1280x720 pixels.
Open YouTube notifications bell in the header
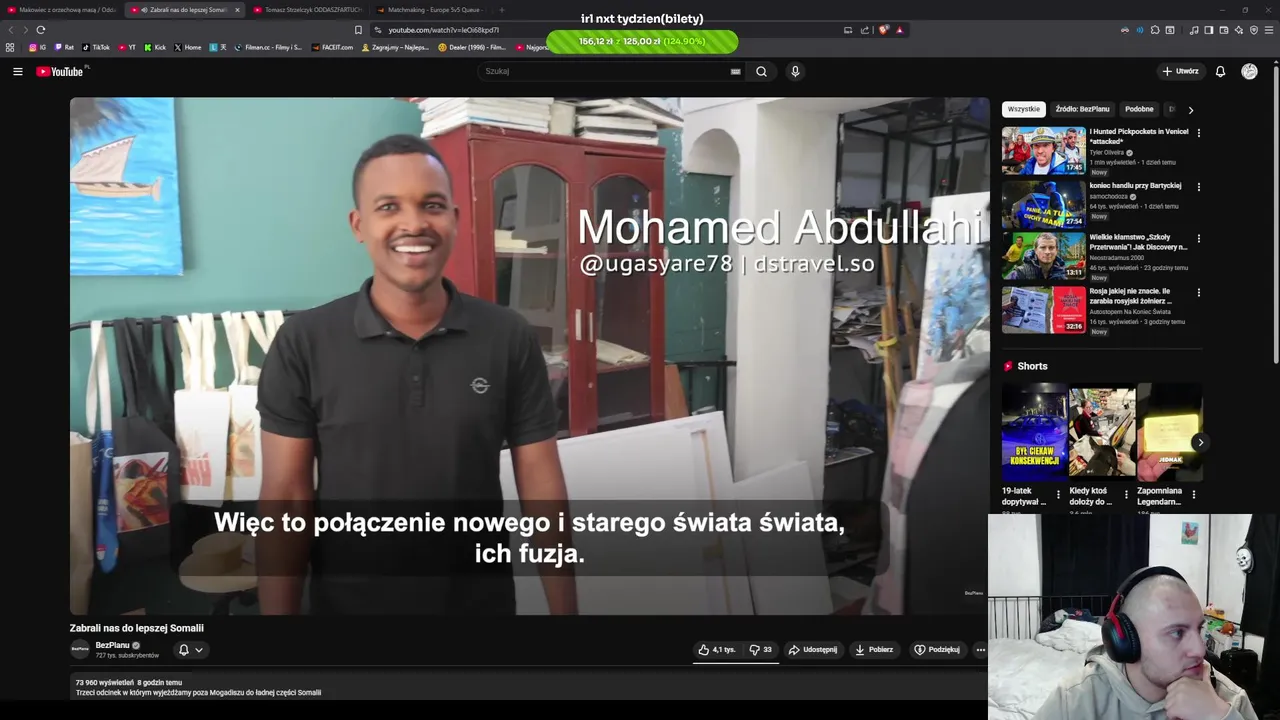click(x=1220, y=71)
